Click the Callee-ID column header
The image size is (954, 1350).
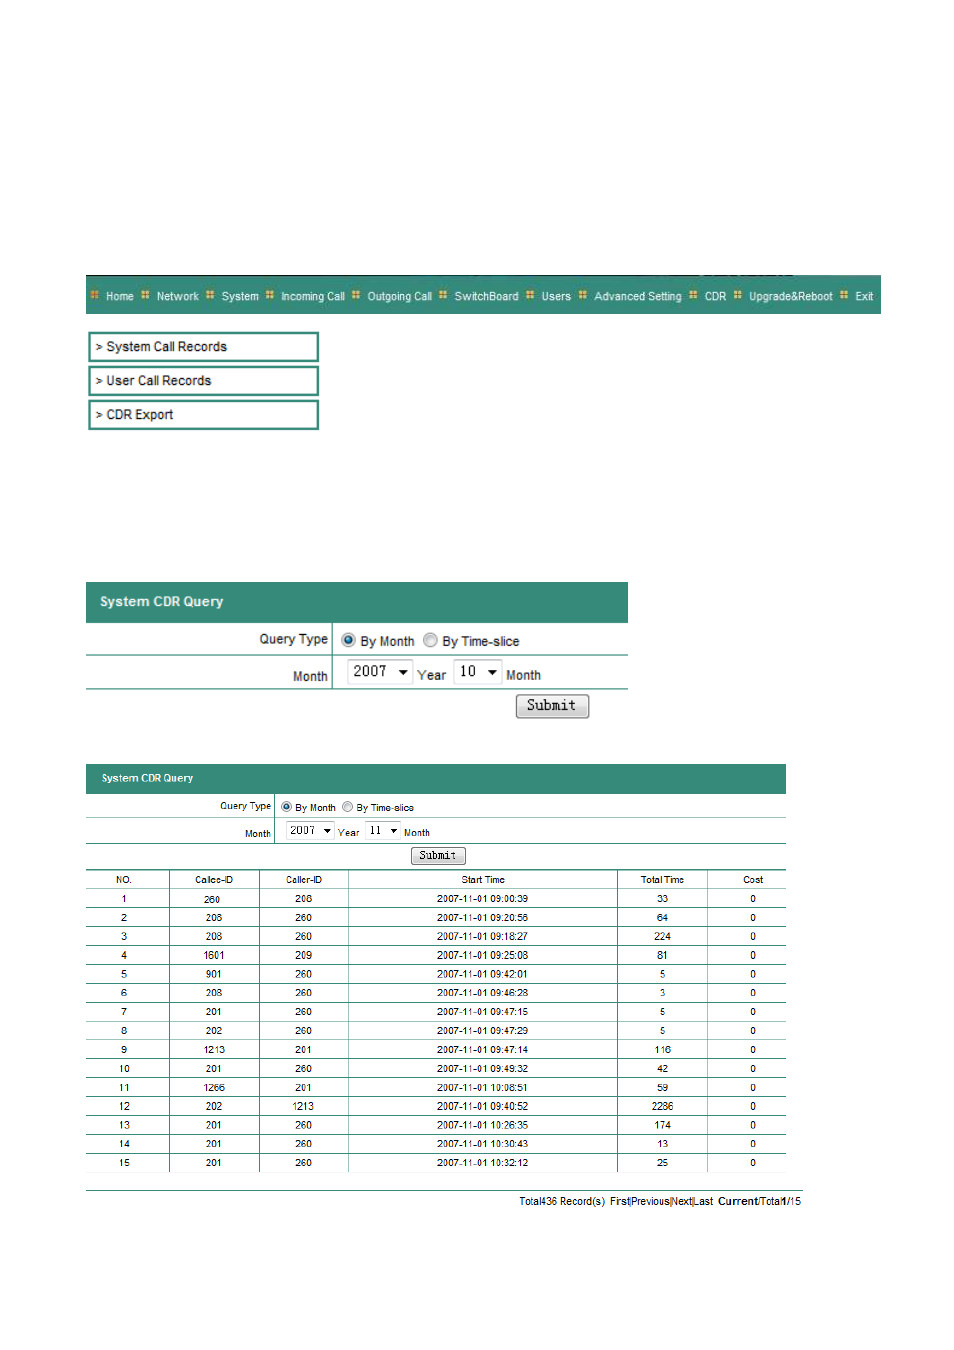coord(214,880)
